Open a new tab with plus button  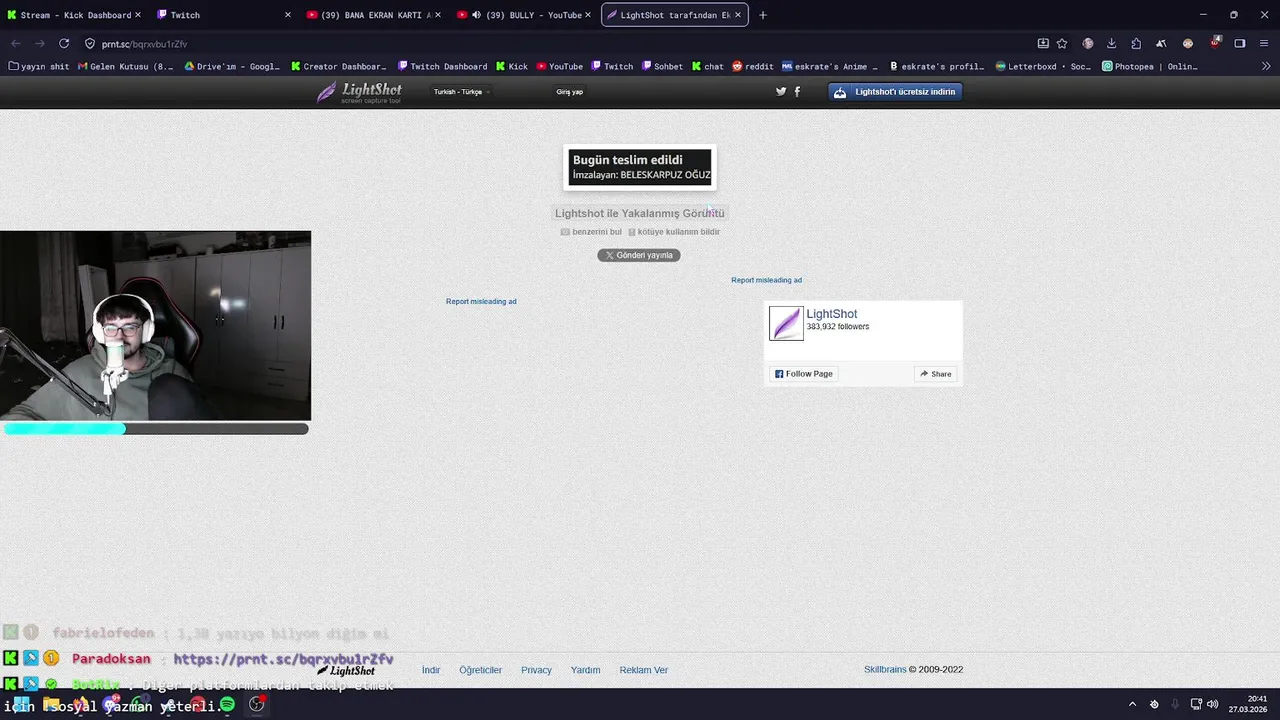tap(763, 15)
